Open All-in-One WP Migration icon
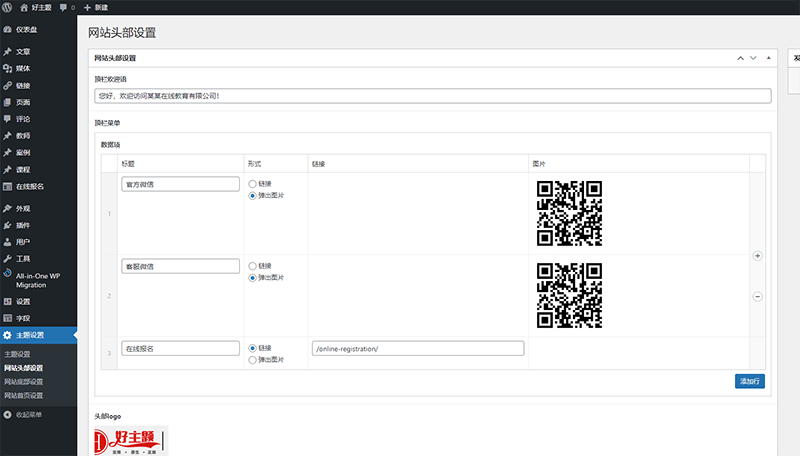The width and height of the screenshot is (800, 456). coord(7,273)
